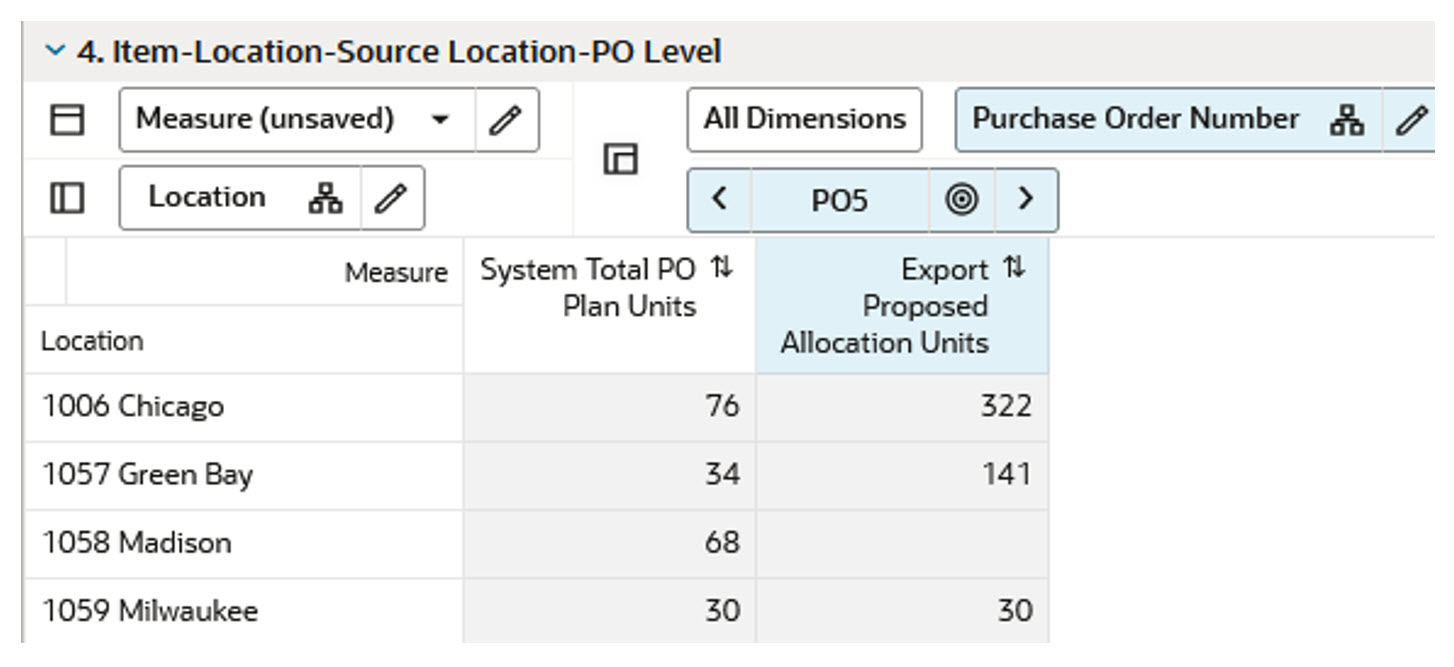Viewport: 1454px width, 667px height.
Task: Click the pencil icon beside Purchase Order Number
Action: 1414,119
